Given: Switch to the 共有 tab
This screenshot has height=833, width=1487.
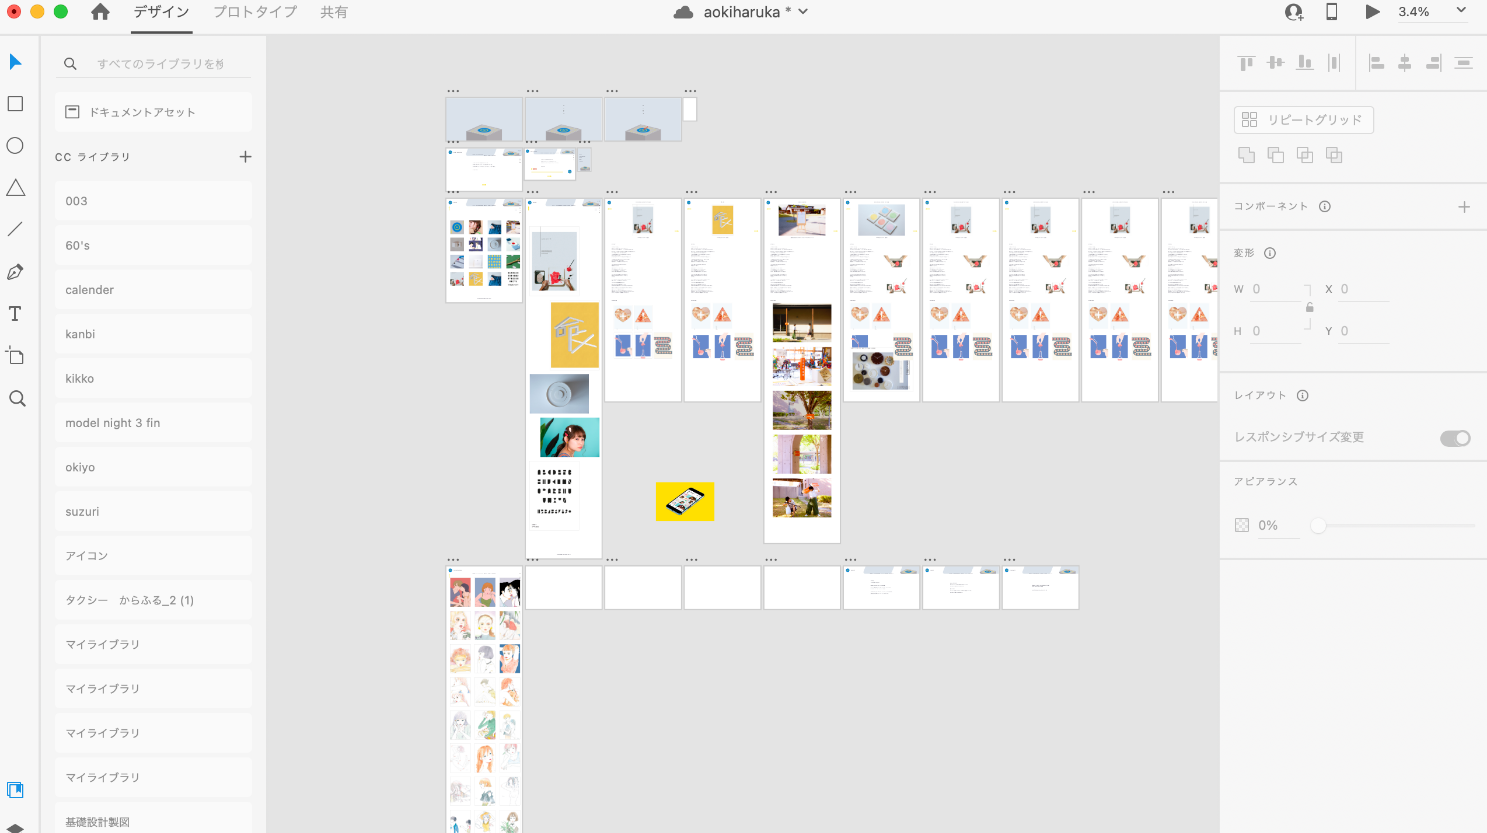Looking at the screenshot, I should tap(334, 12).
